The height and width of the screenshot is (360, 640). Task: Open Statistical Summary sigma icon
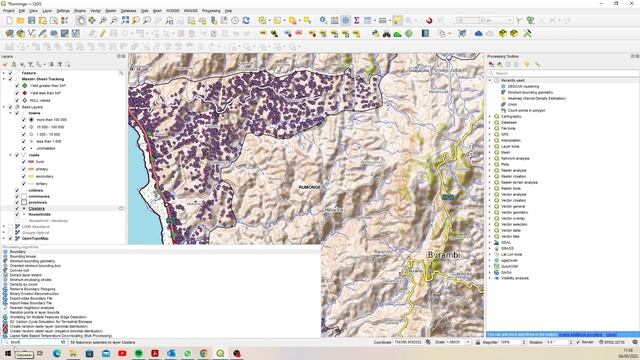(356, 20)
